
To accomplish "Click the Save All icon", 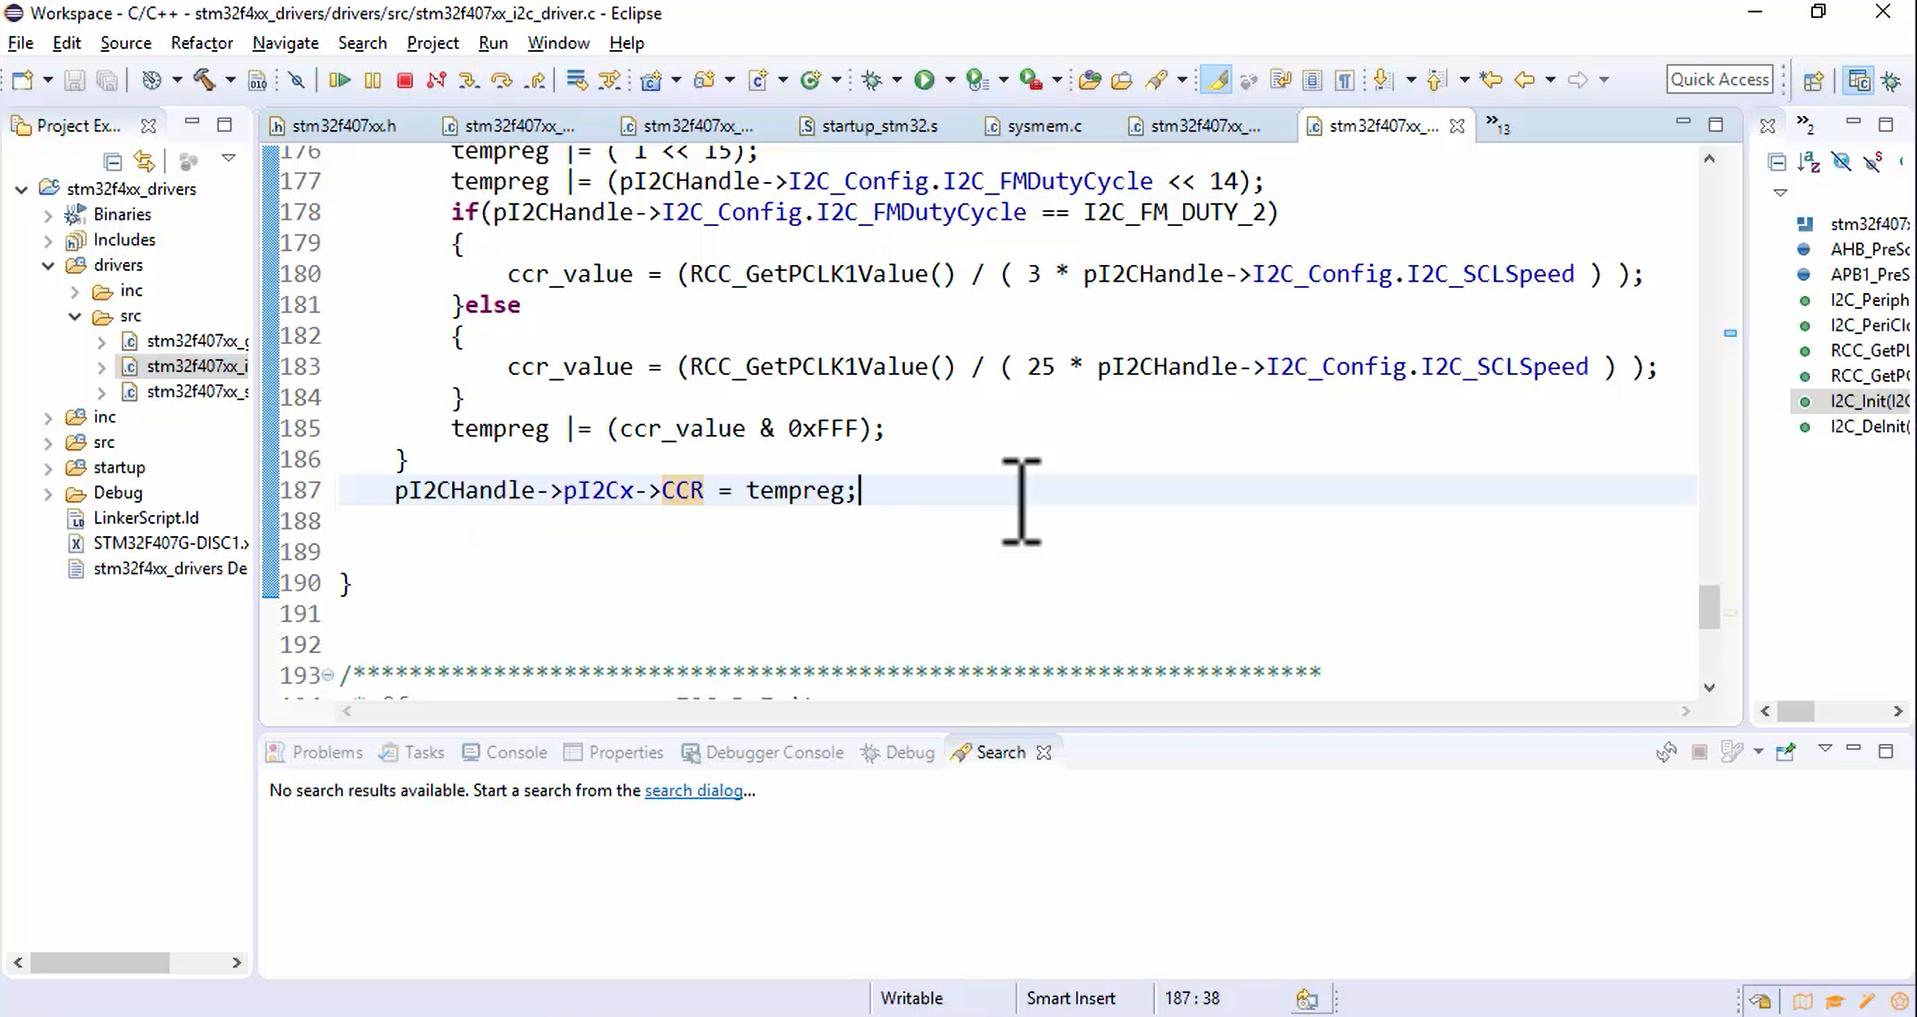I will (106, 80).
